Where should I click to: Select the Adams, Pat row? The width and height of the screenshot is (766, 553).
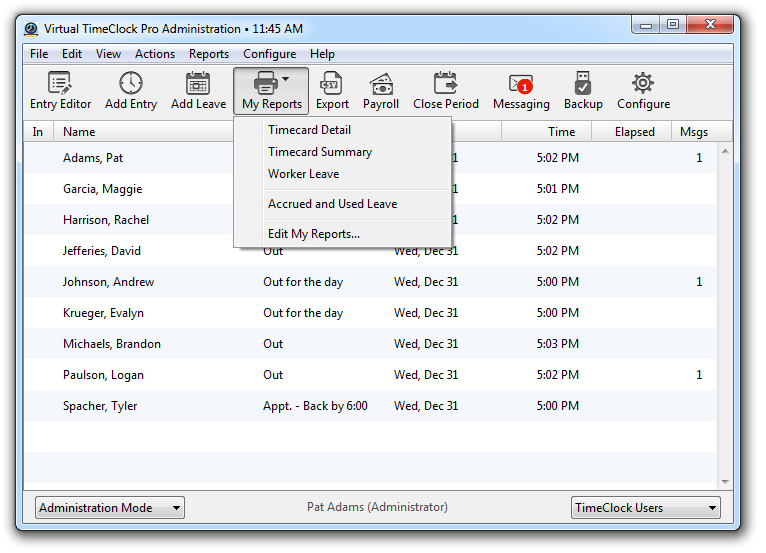coord(370,158)
